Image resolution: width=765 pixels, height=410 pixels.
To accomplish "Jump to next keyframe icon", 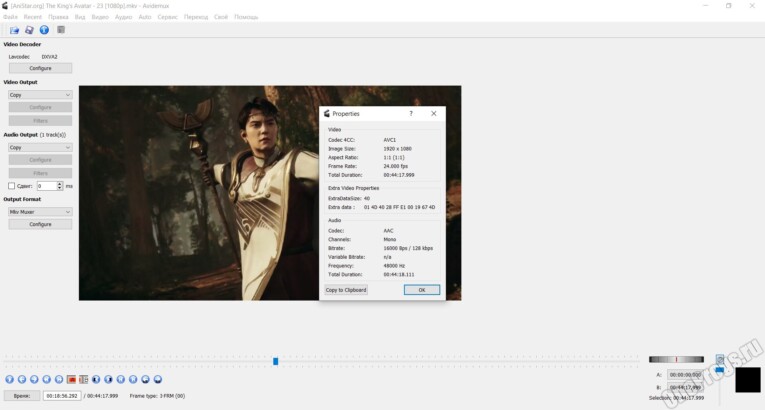I will [x=59, y=379].
